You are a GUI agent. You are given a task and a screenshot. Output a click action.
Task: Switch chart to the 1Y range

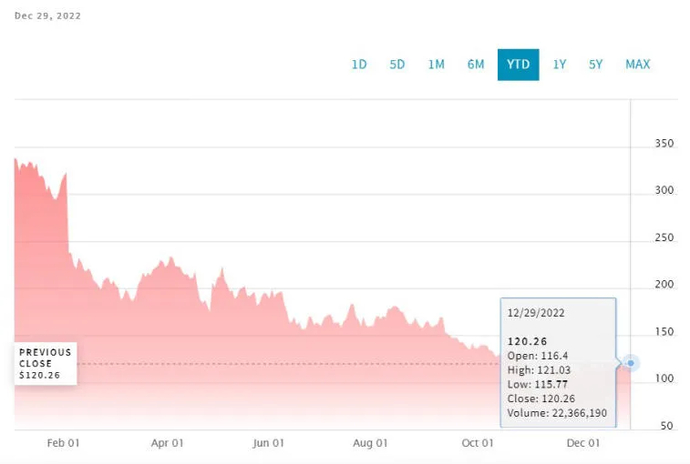[560, 65]
